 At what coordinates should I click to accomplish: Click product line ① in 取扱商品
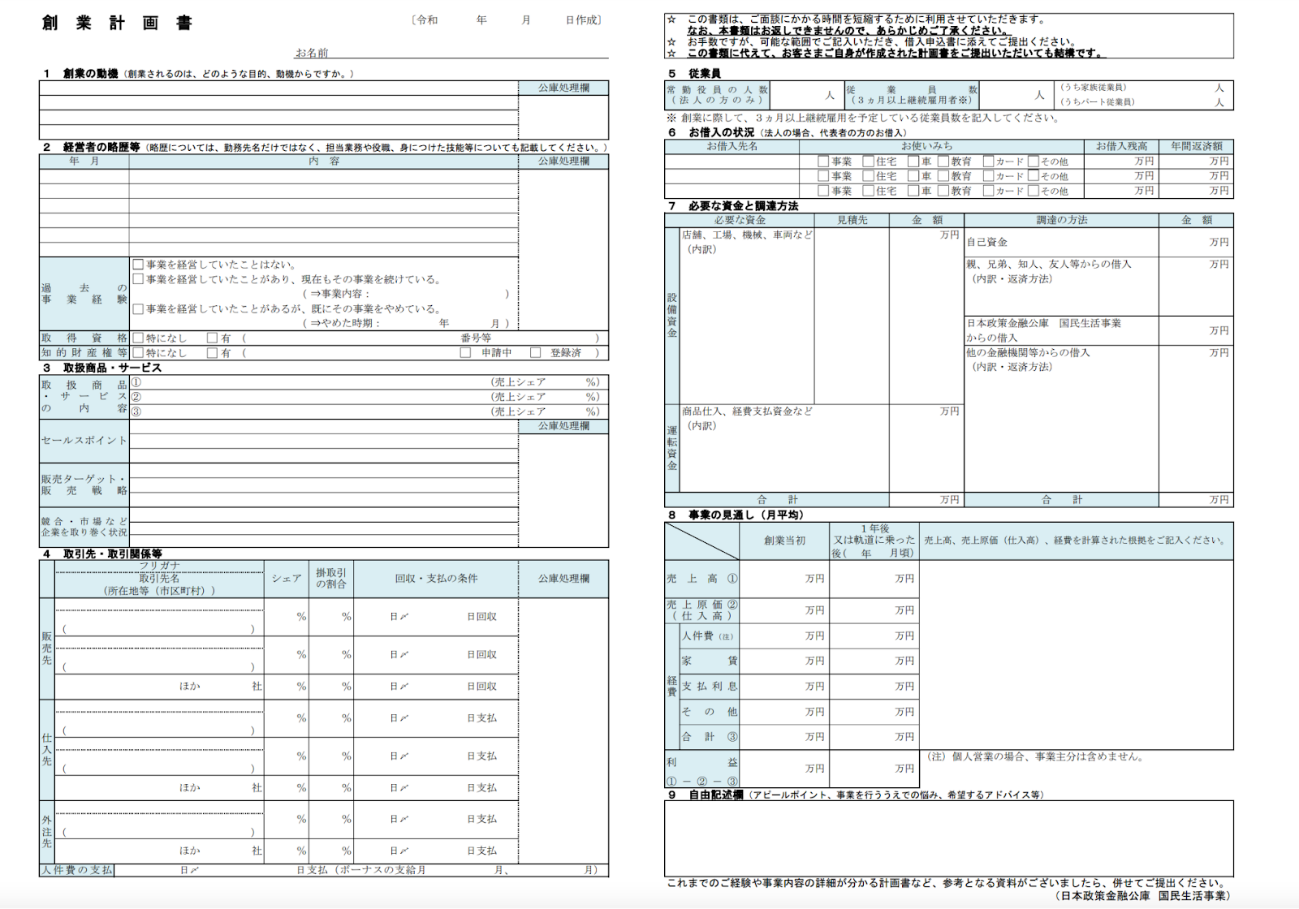click(x=369, y=382)
